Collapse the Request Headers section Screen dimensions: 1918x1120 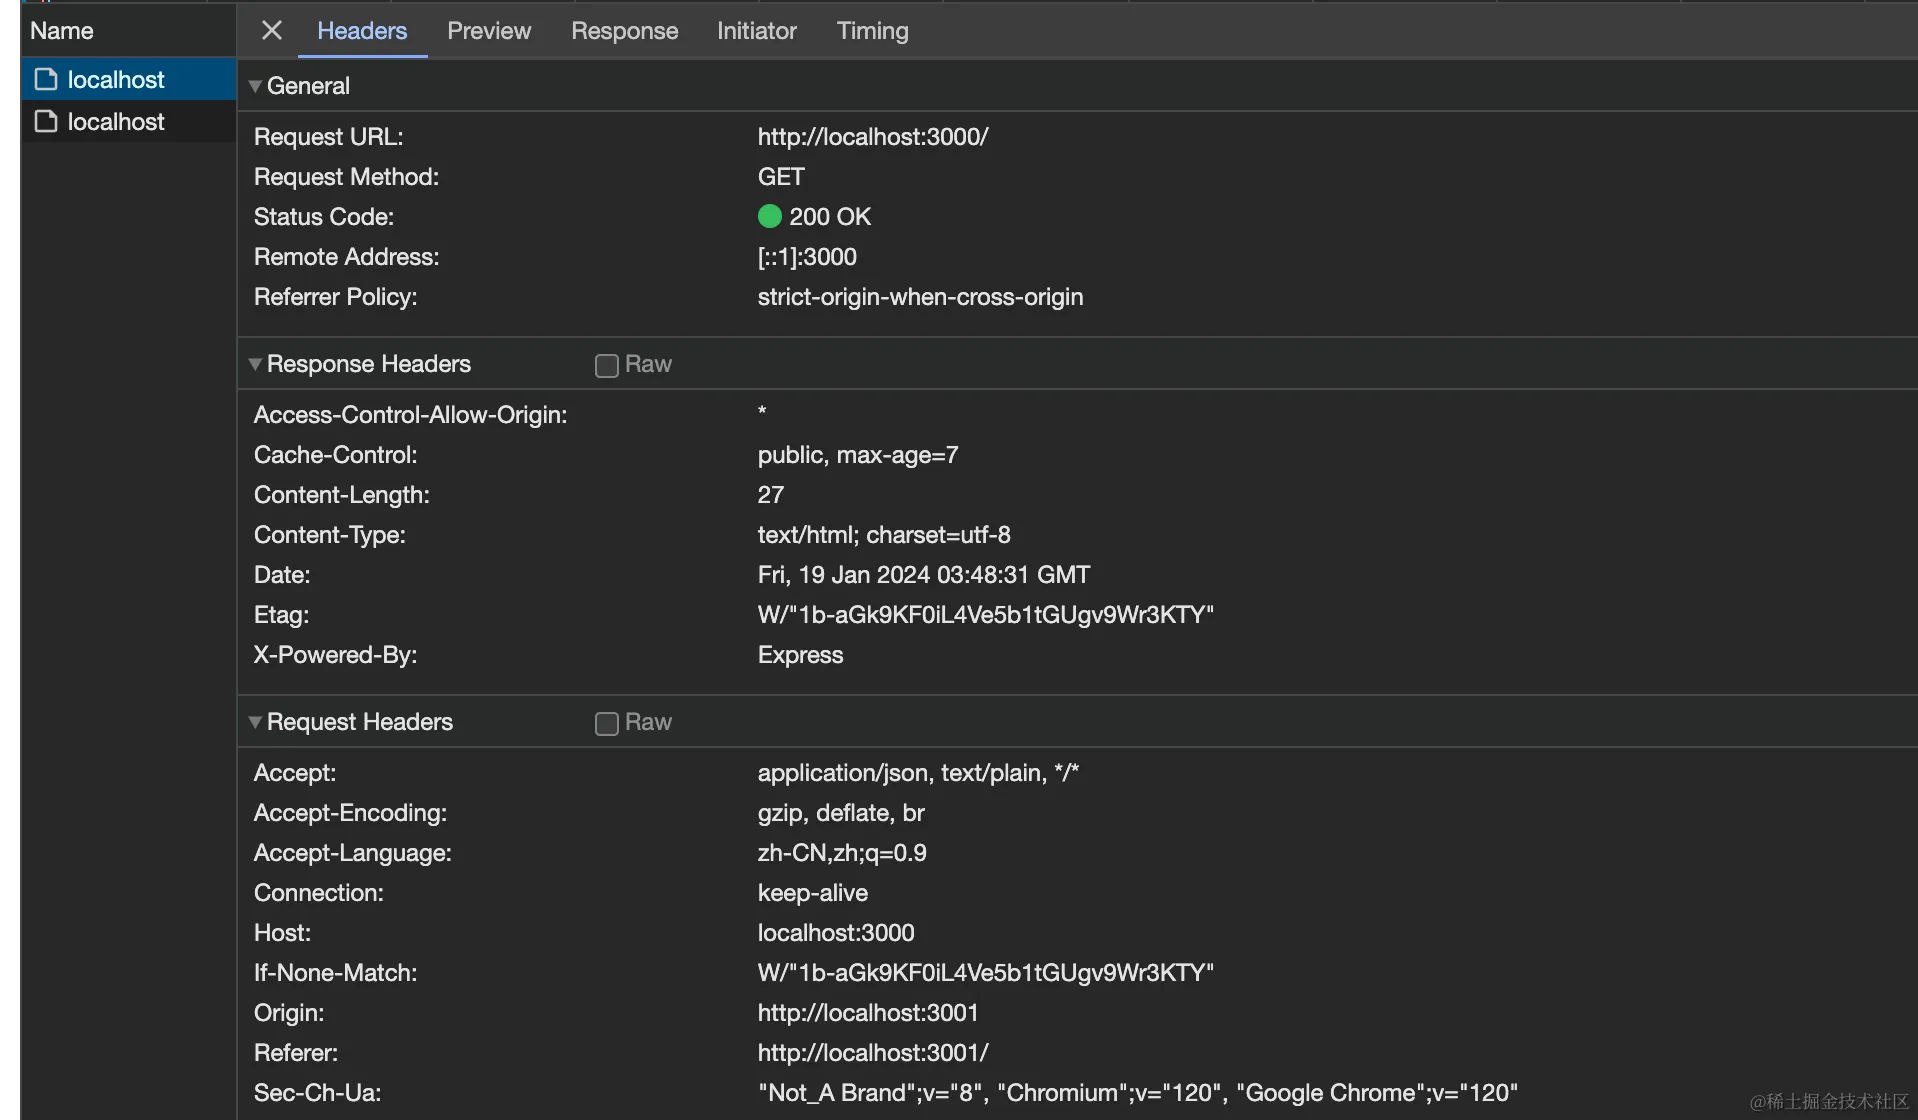click(256, 722)
